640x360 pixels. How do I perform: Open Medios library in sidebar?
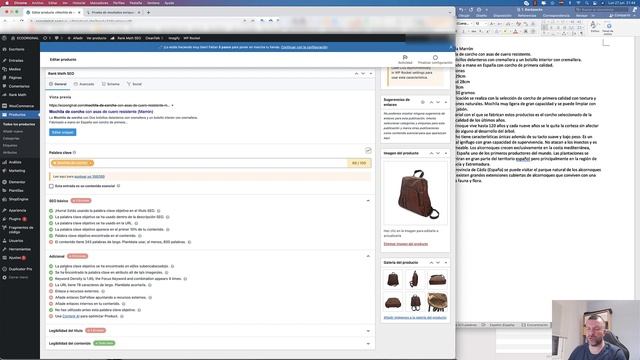coord(15,69)
